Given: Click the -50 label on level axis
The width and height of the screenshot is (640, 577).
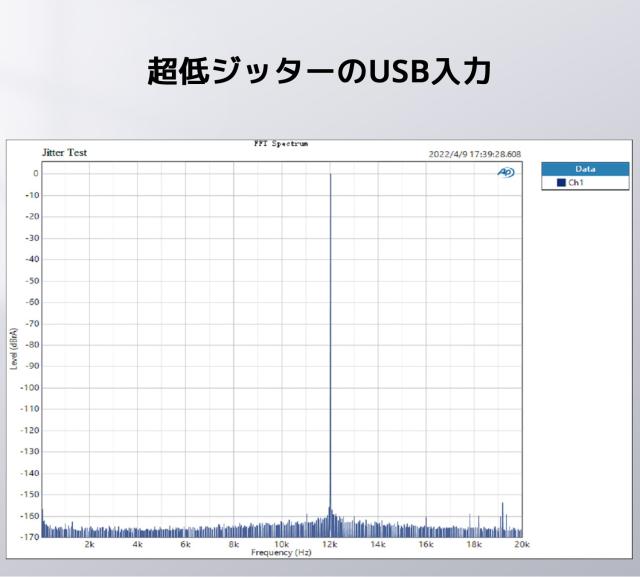Looking at the screenshot, I should (x=32, y=280).
